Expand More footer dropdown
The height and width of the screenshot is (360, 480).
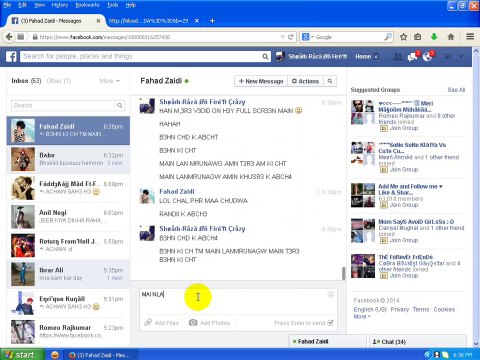pos(362,316)
